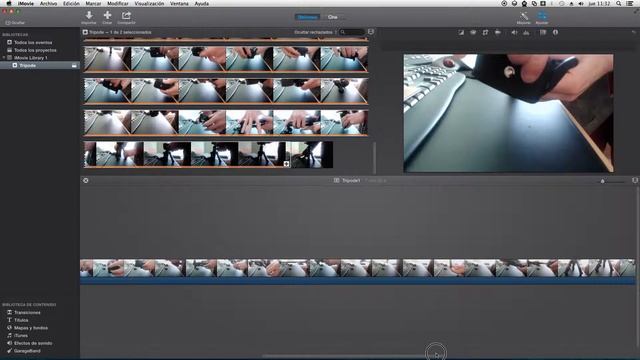This screenshot has width=640, height=360.
Task: Click the Tripode1 project title in timeline
Action: click(351, 180)
